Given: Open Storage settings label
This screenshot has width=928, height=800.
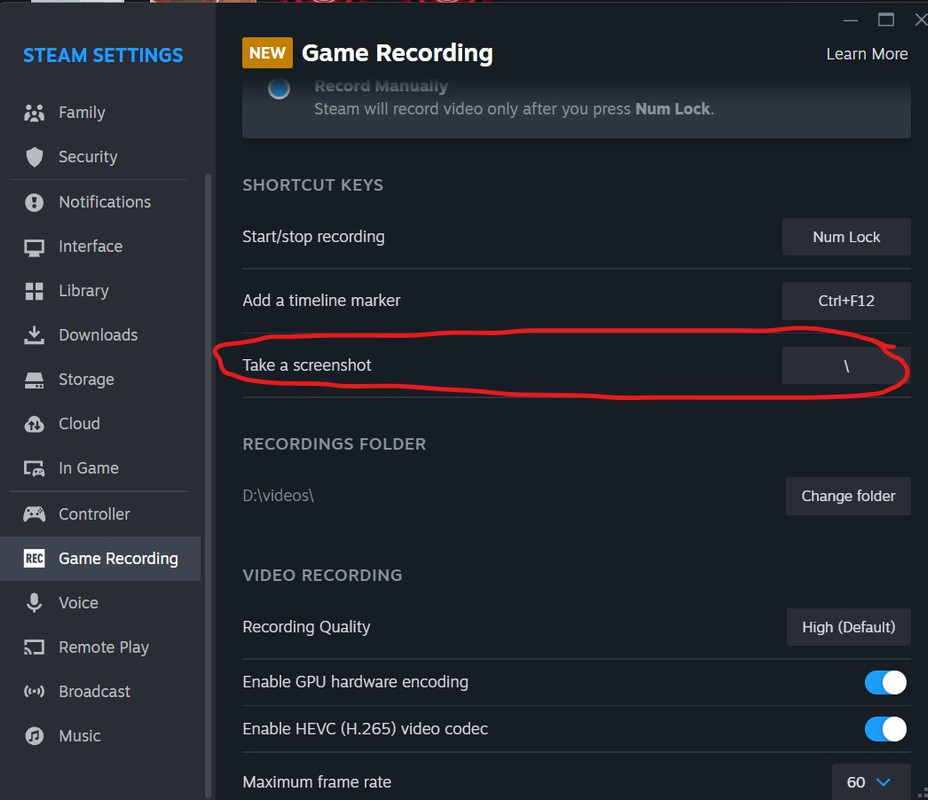Looking at the screenshot, I should coord(86,380).
